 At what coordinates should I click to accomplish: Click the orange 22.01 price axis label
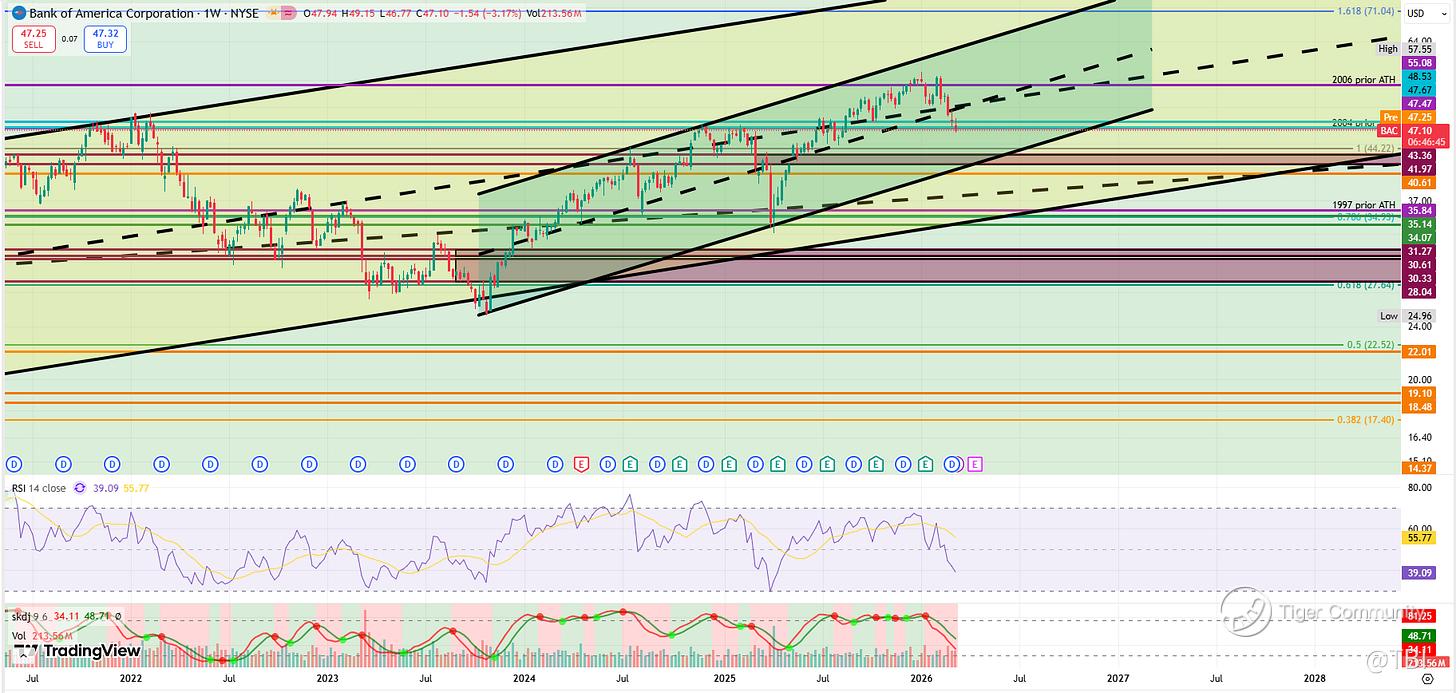coord(1418,352)
